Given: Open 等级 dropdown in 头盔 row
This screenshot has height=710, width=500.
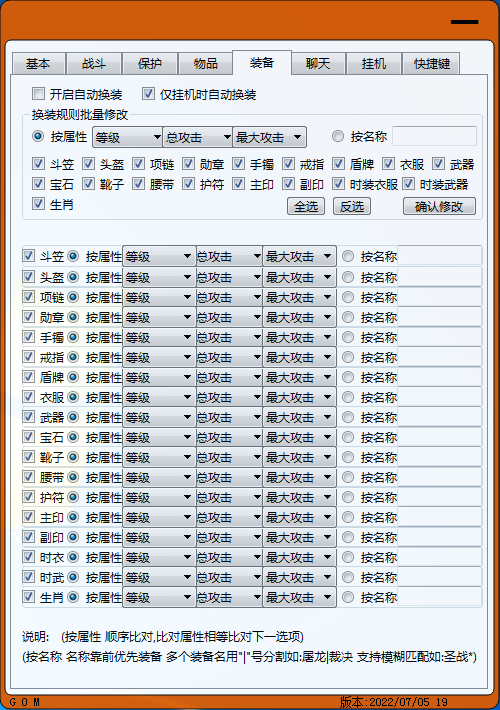Looking at the screenshot, I should [159, 277].
